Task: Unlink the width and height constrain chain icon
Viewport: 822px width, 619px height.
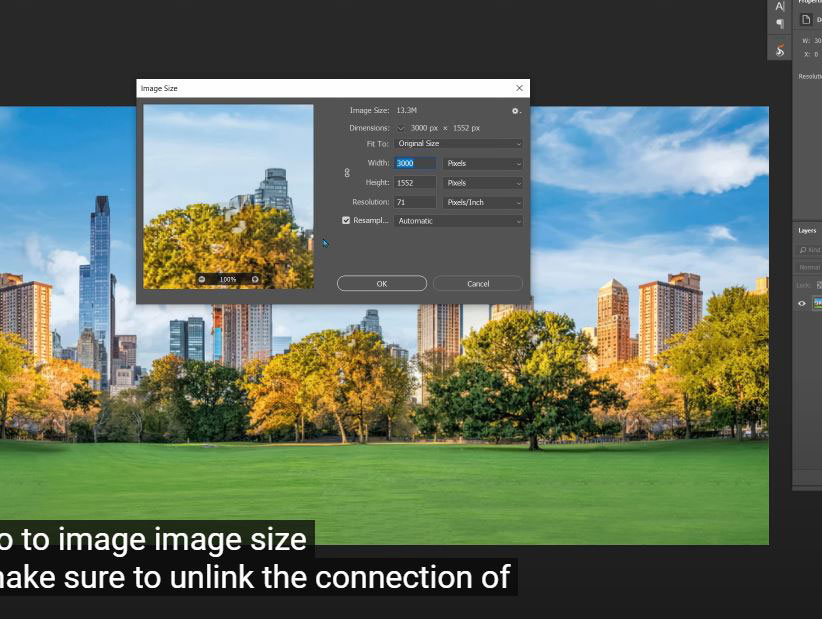Action: point(347,172)
